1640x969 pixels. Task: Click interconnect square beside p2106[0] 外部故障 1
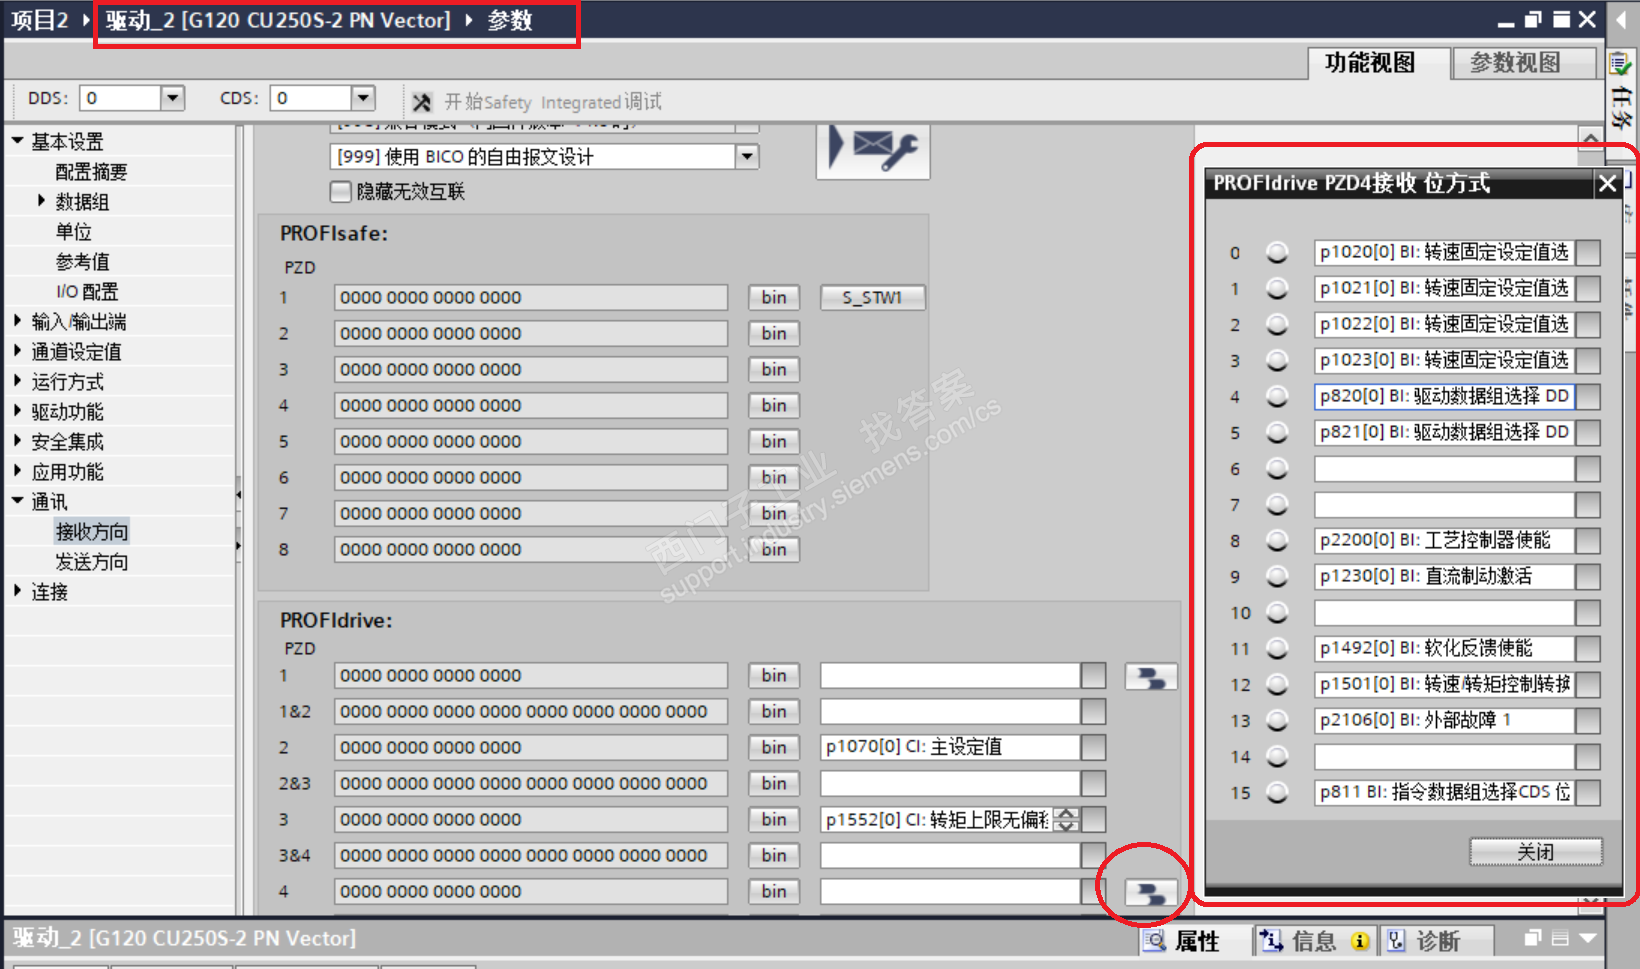click(x=1588, y=721)
